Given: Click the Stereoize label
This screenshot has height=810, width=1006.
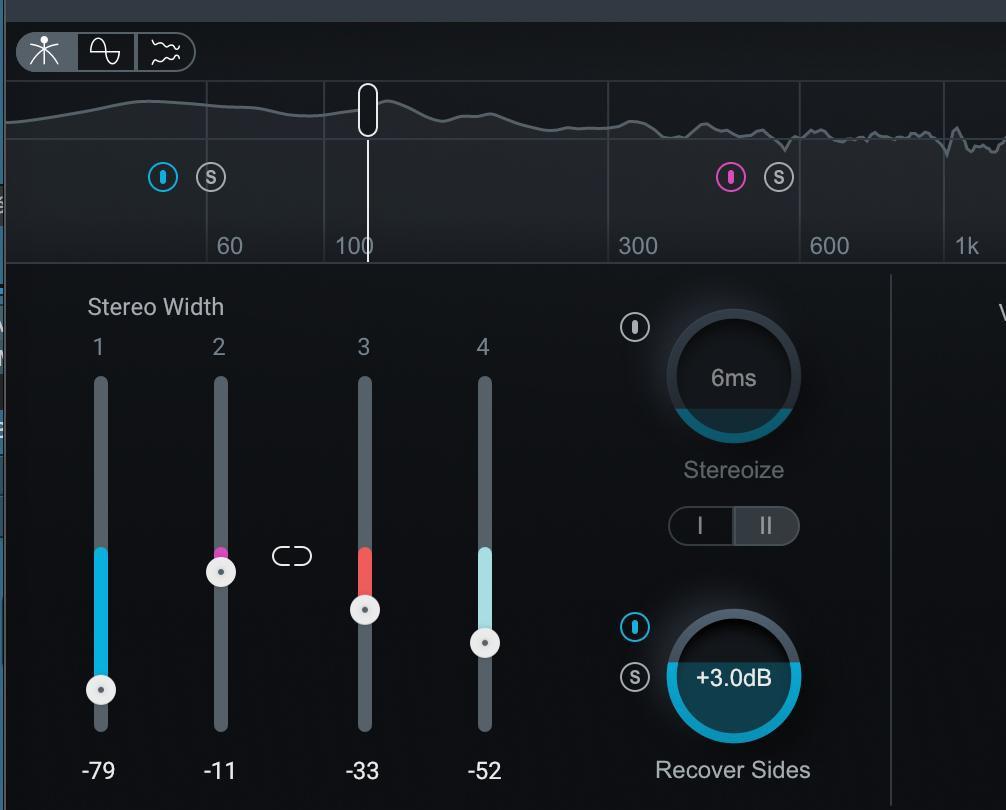Looking at the screenshot, I should coord(733,469).
